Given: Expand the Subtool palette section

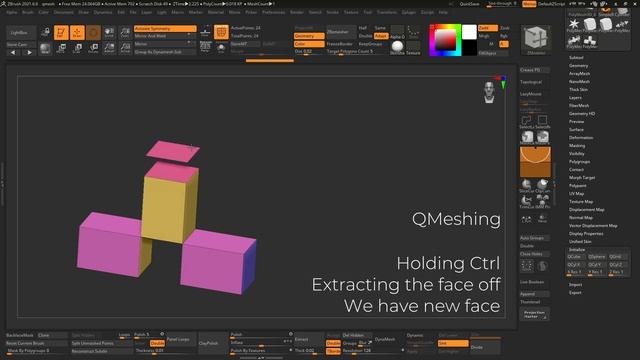Looking at the screenshot, I should [x=576, y=58].
